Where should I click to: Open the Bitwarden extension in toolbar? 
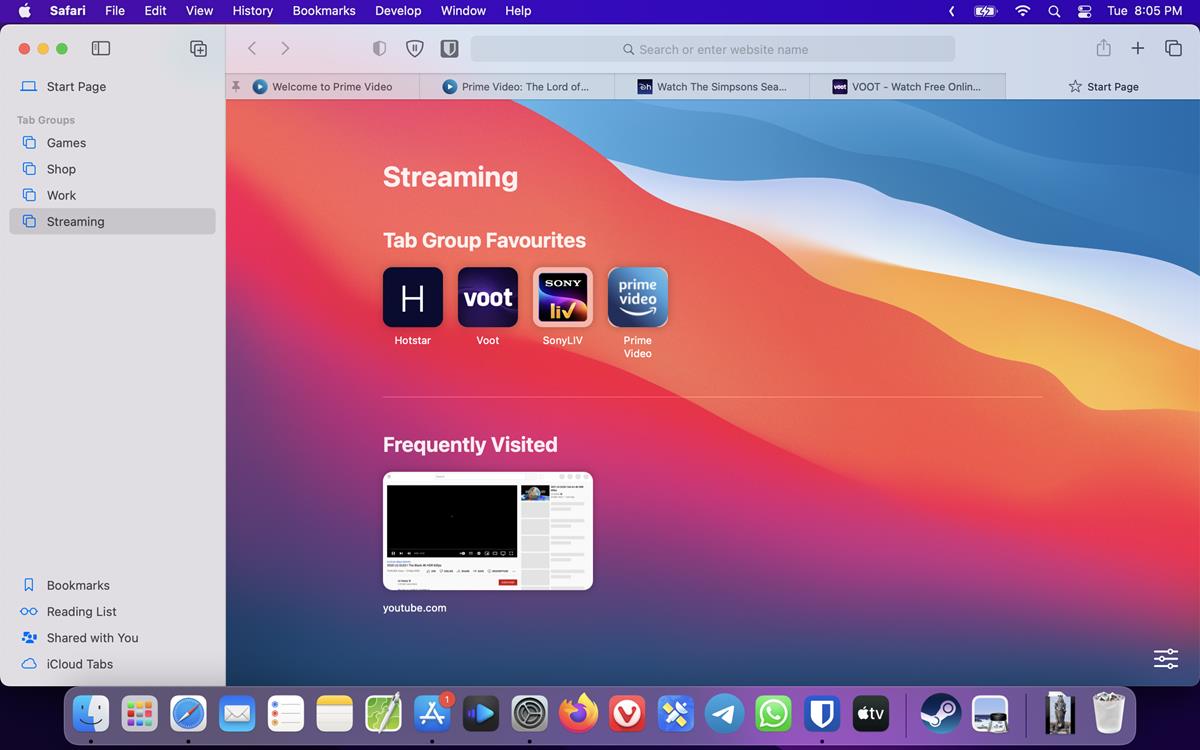tap(450, 48)
